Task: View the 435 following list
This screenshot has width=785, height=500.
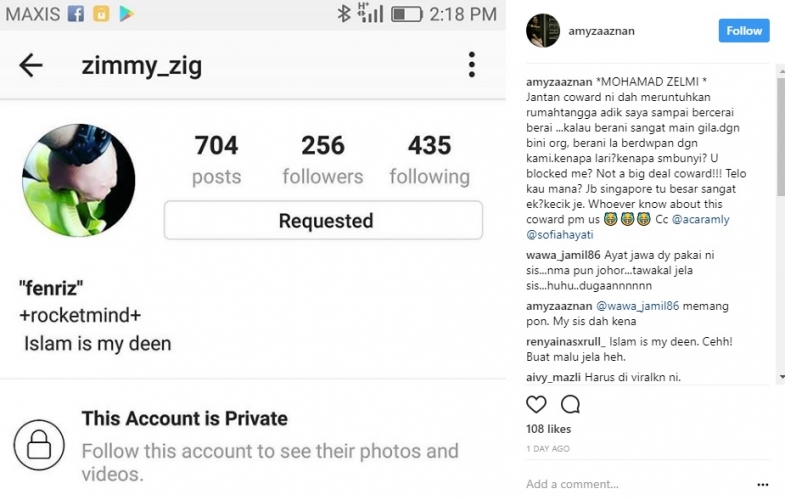Action: click(x=429, y=160)
